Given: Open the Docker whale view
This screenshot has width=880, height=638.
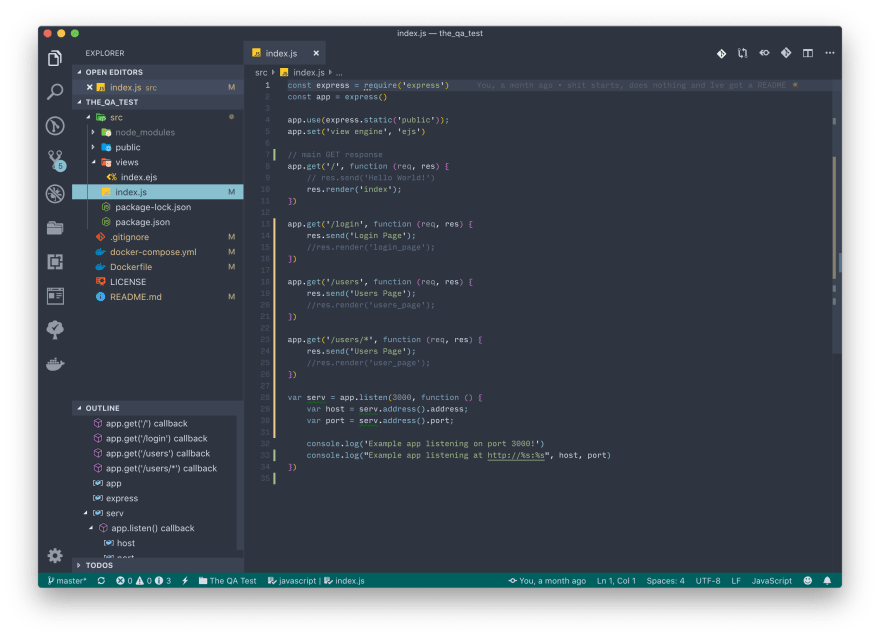Looking at the screenshot, I should (54, 364).
